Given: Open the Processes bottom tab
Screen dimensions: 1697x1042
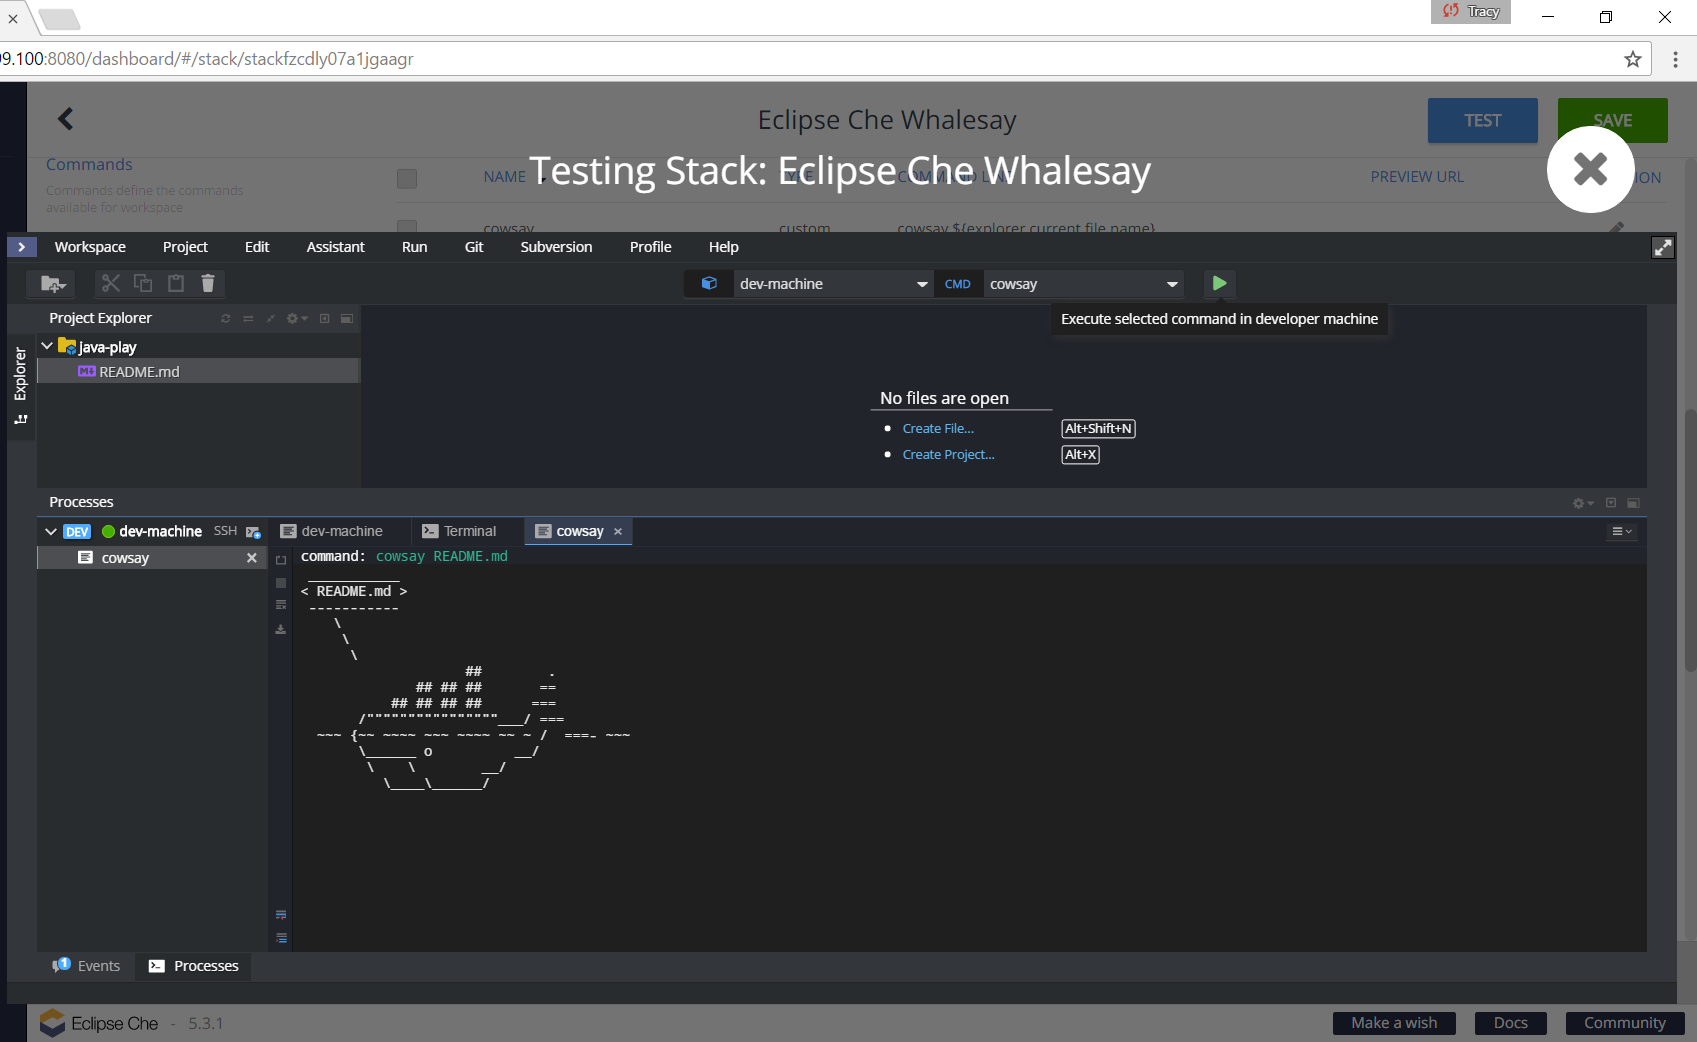Looking at the screenshot, I should tap(194, 966).
